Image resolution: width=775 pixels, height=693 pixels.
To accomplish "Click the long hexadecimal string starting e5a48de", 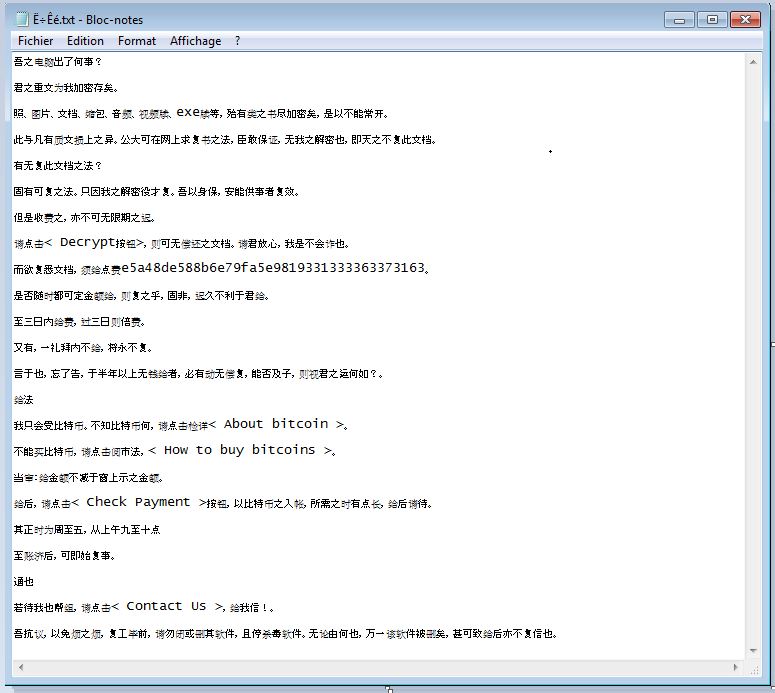I will point(273,268).
